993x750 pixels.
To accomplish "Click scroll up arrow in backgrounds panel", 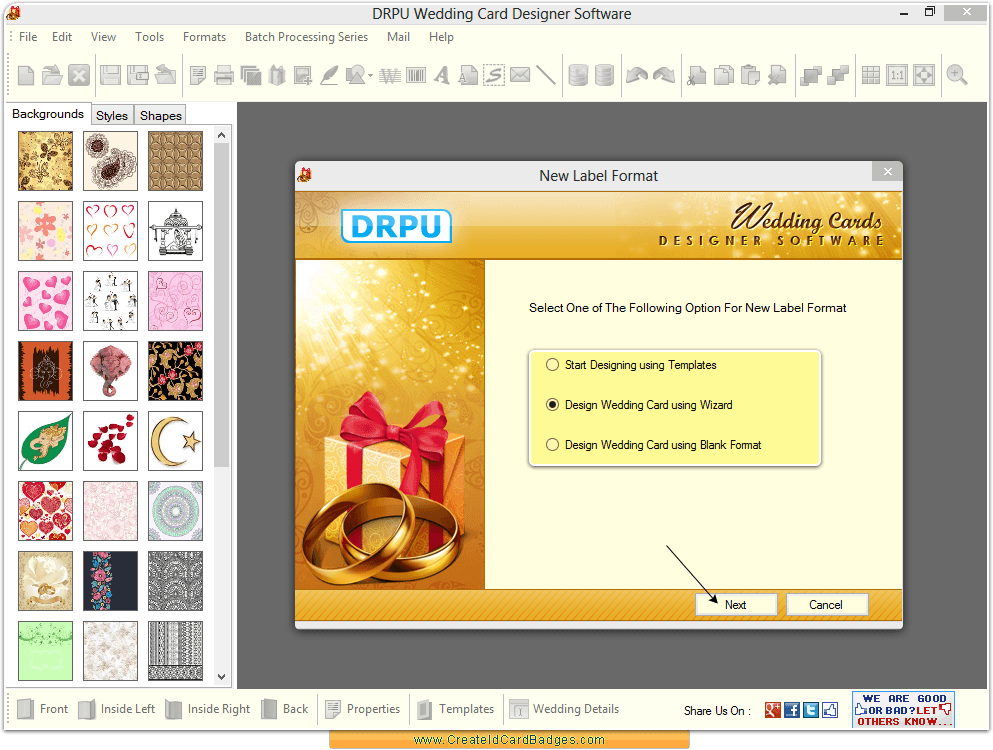I will 221,135.
